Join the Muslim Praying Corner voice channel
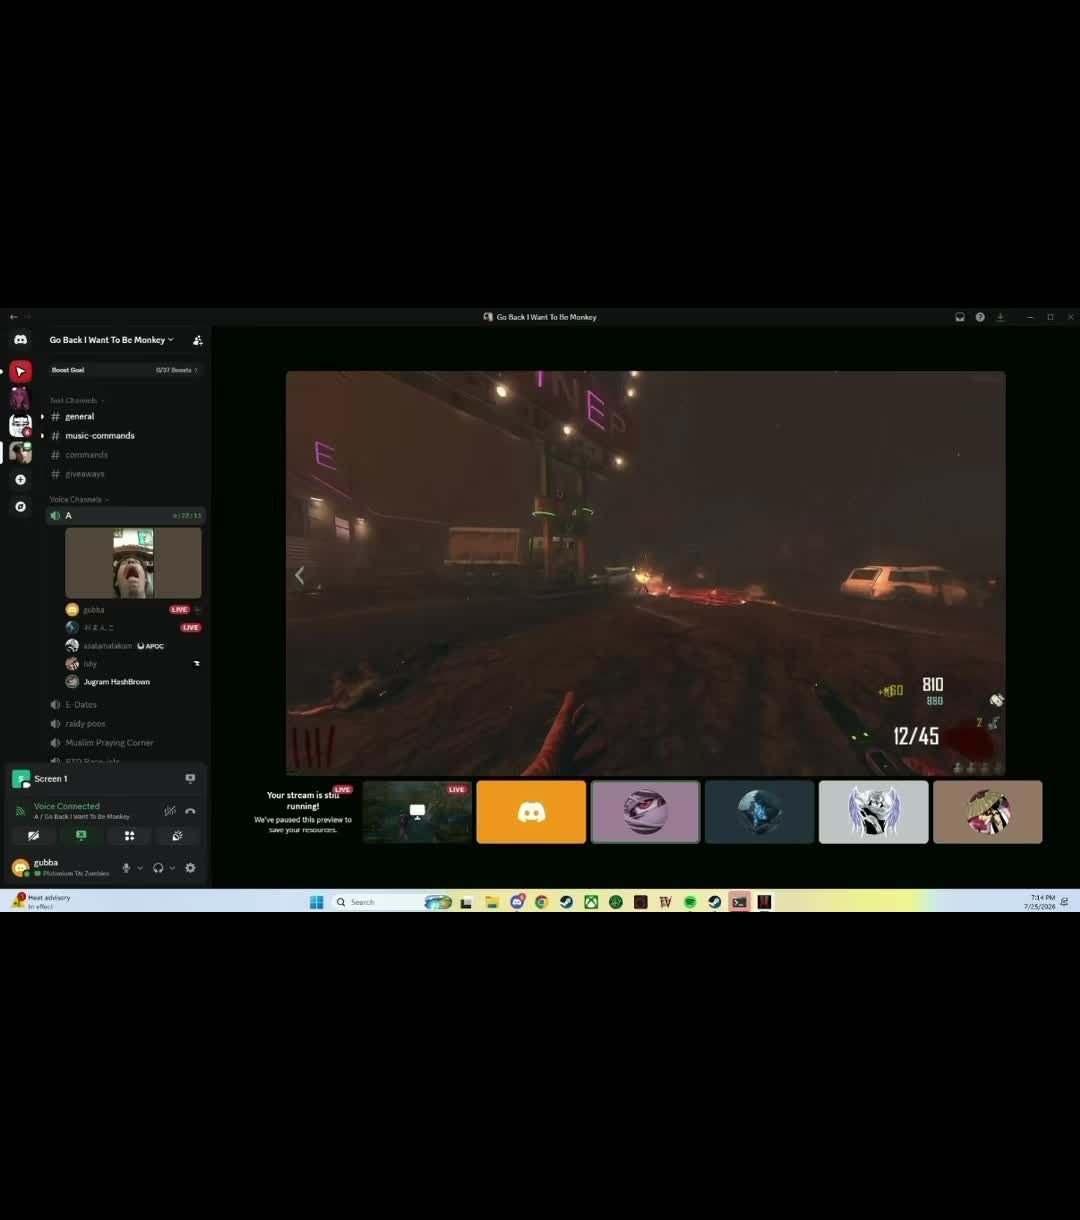This screenshot has height=1220, width=1080. point(126,742)
